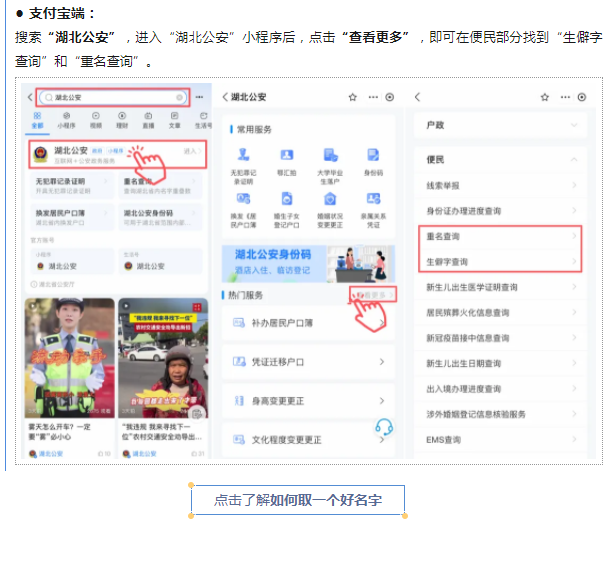Screen dimensions: 612x582
Task: Open the 涉外婚姻登记信息核验服务 list row
Action: tap(500, 414)
